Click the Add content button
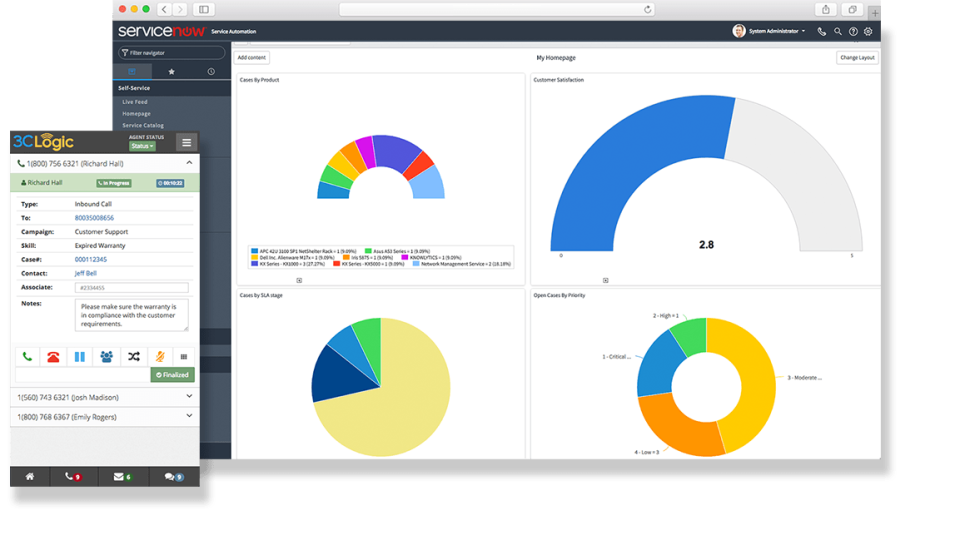This screenshot has width=960, height=545. click(x=252, y=58)
